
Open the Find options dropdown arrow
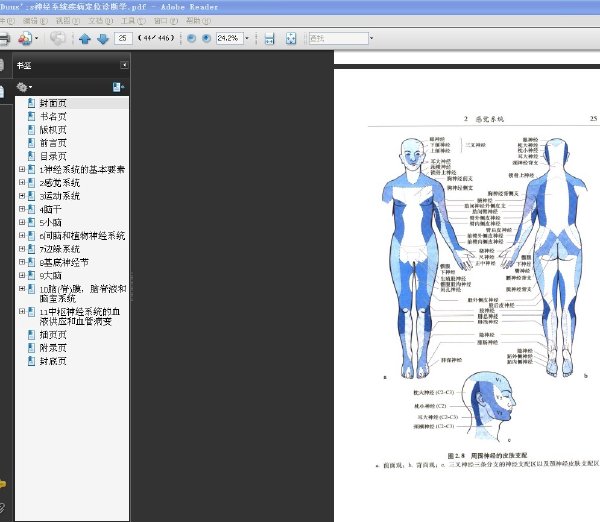pyautogui.click(x=371, y=38)
